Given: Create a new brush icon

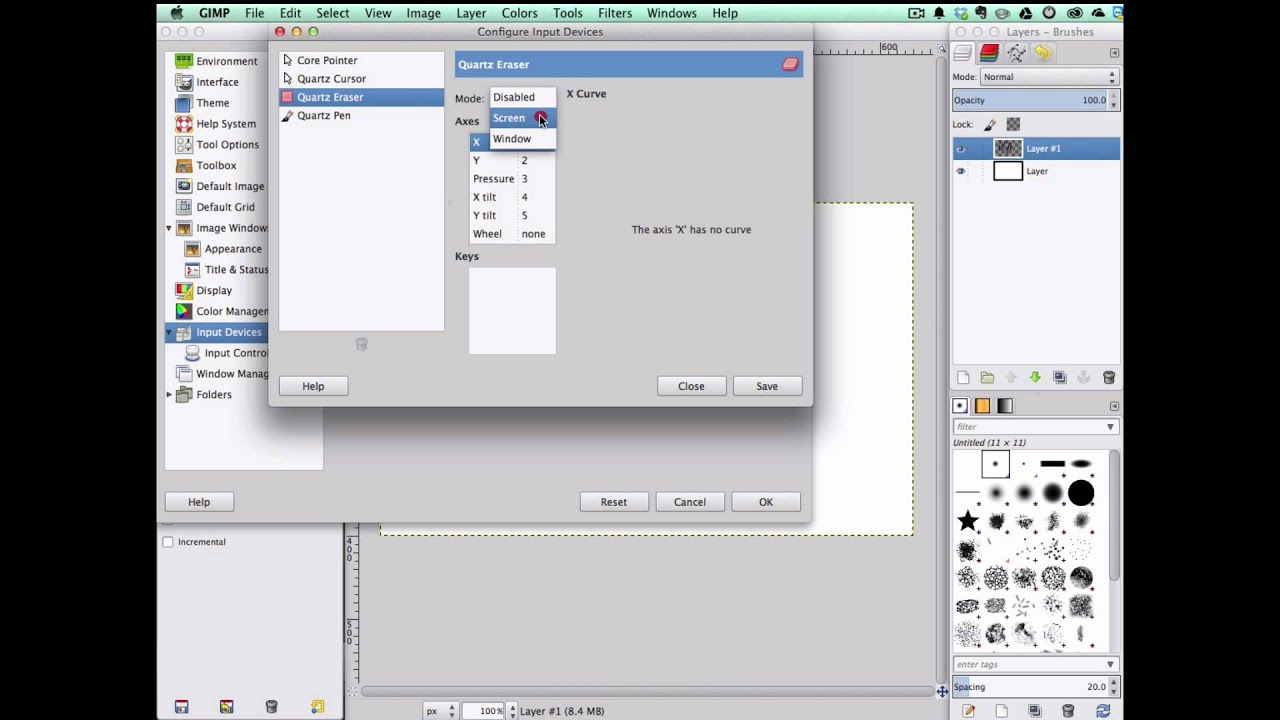Looking at the screenshot, I should coord(1001,711).
